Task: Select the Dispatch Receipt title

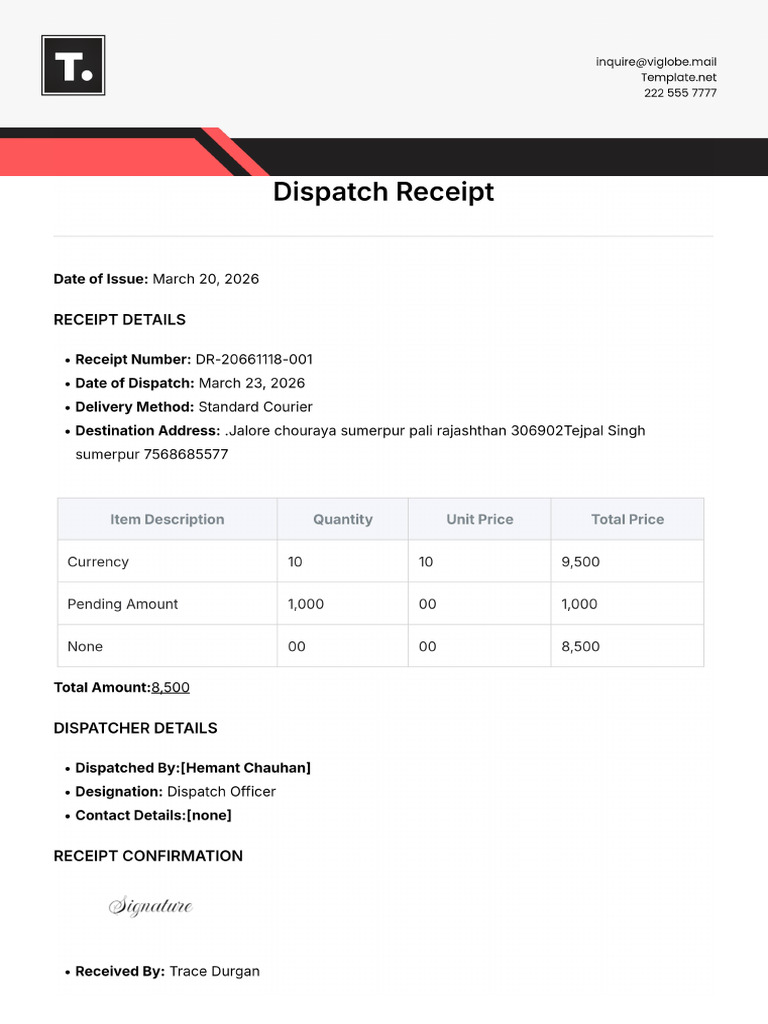Action: [383, 192]
